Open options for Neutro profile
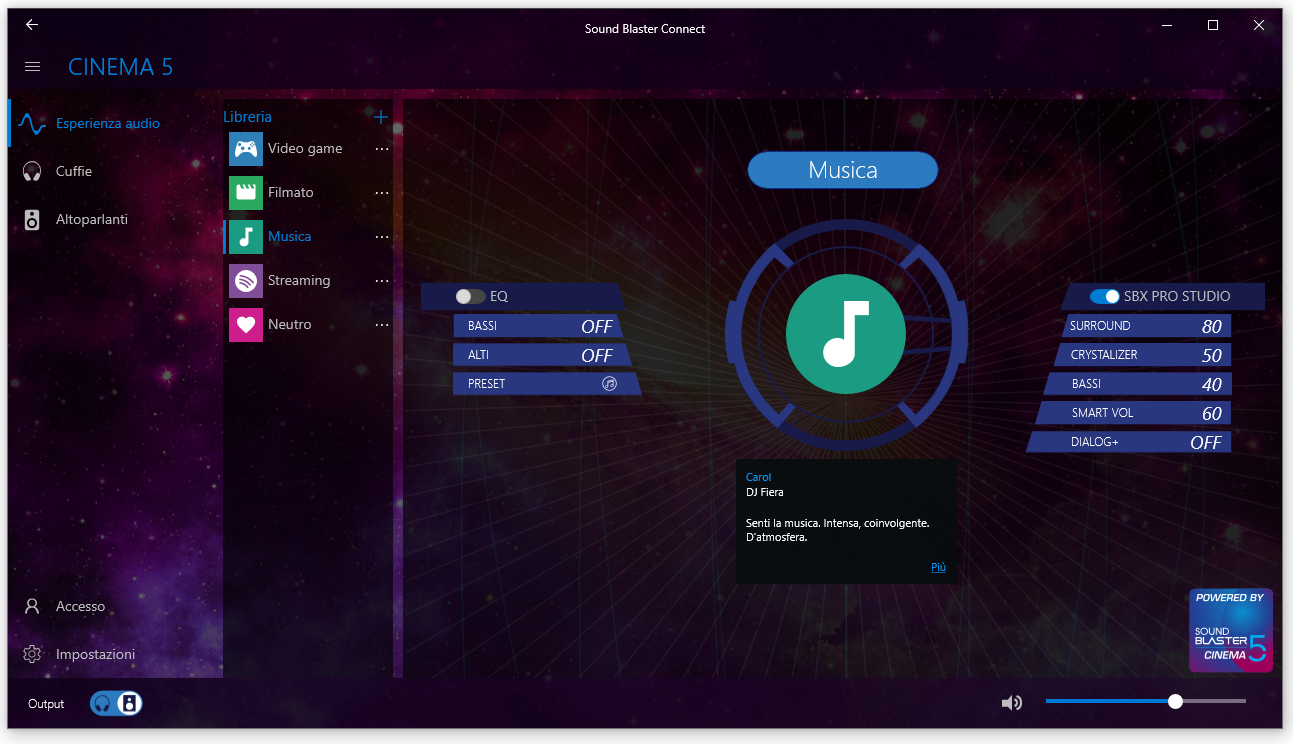The width and height of the screenshot is (1293, 744). tap(382, 325)
